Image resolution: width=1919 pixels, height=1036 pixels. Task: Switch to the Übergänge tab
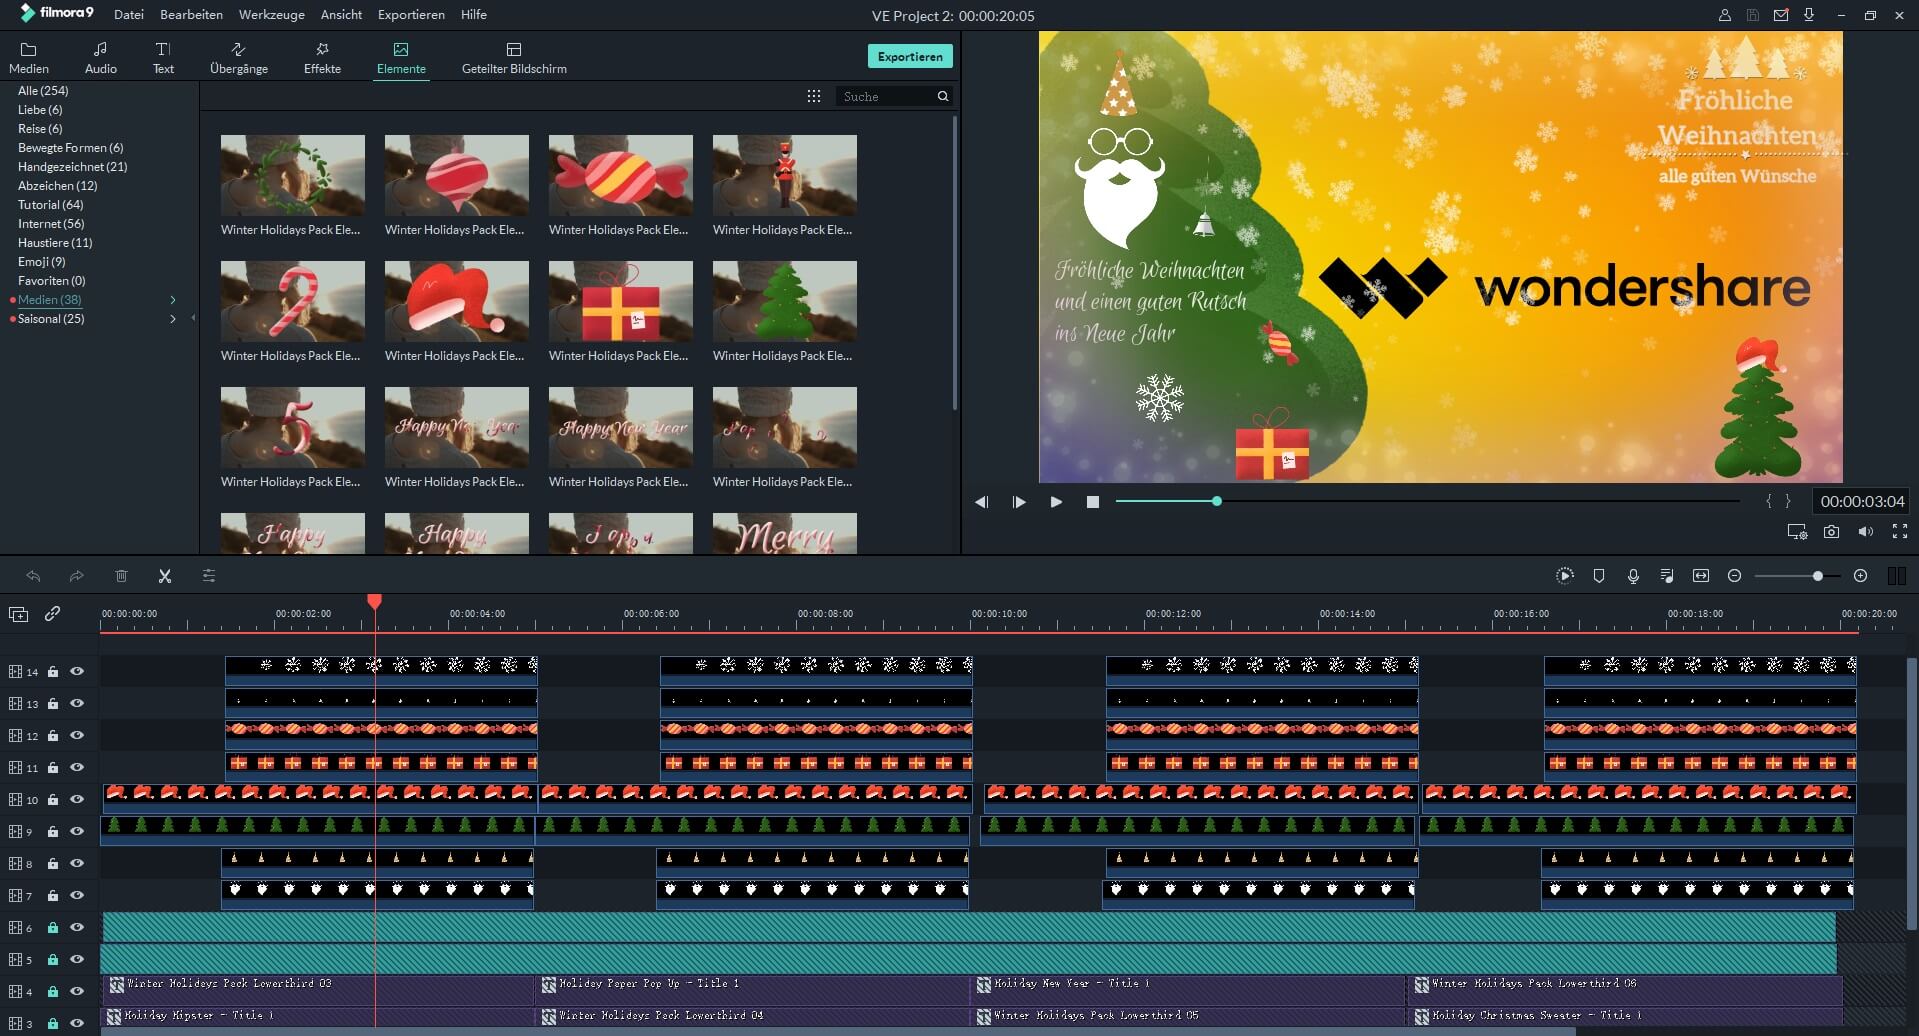[239, 58]
